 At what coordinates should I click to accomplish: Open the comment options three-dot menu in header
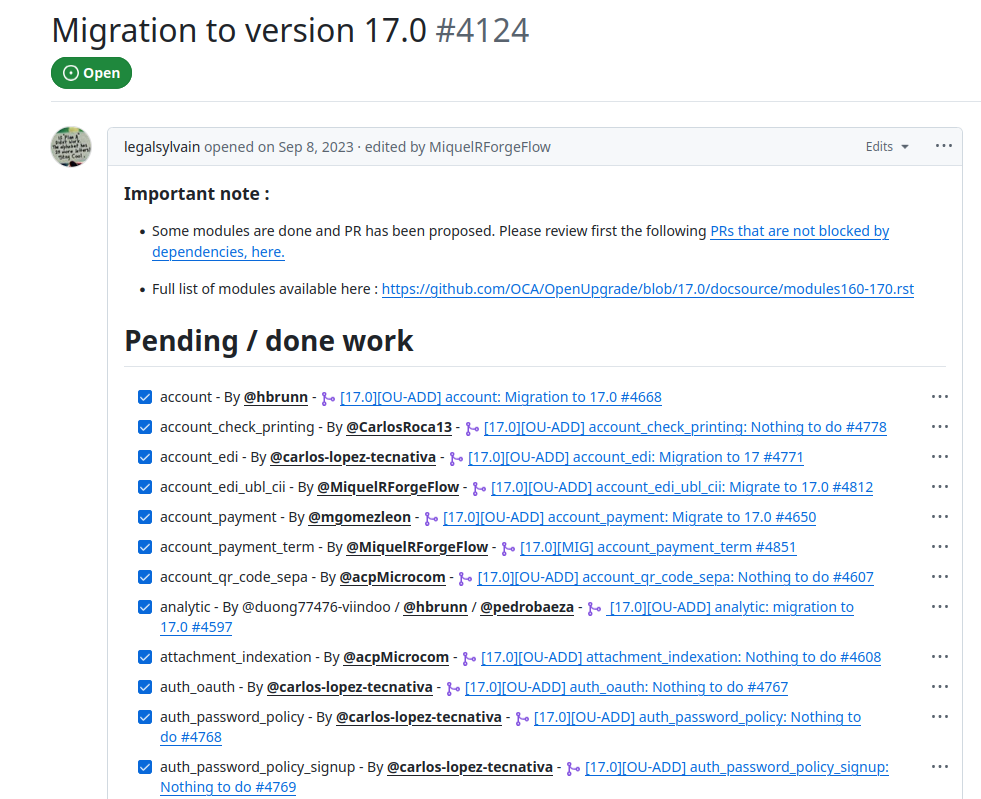coord(943,146)
